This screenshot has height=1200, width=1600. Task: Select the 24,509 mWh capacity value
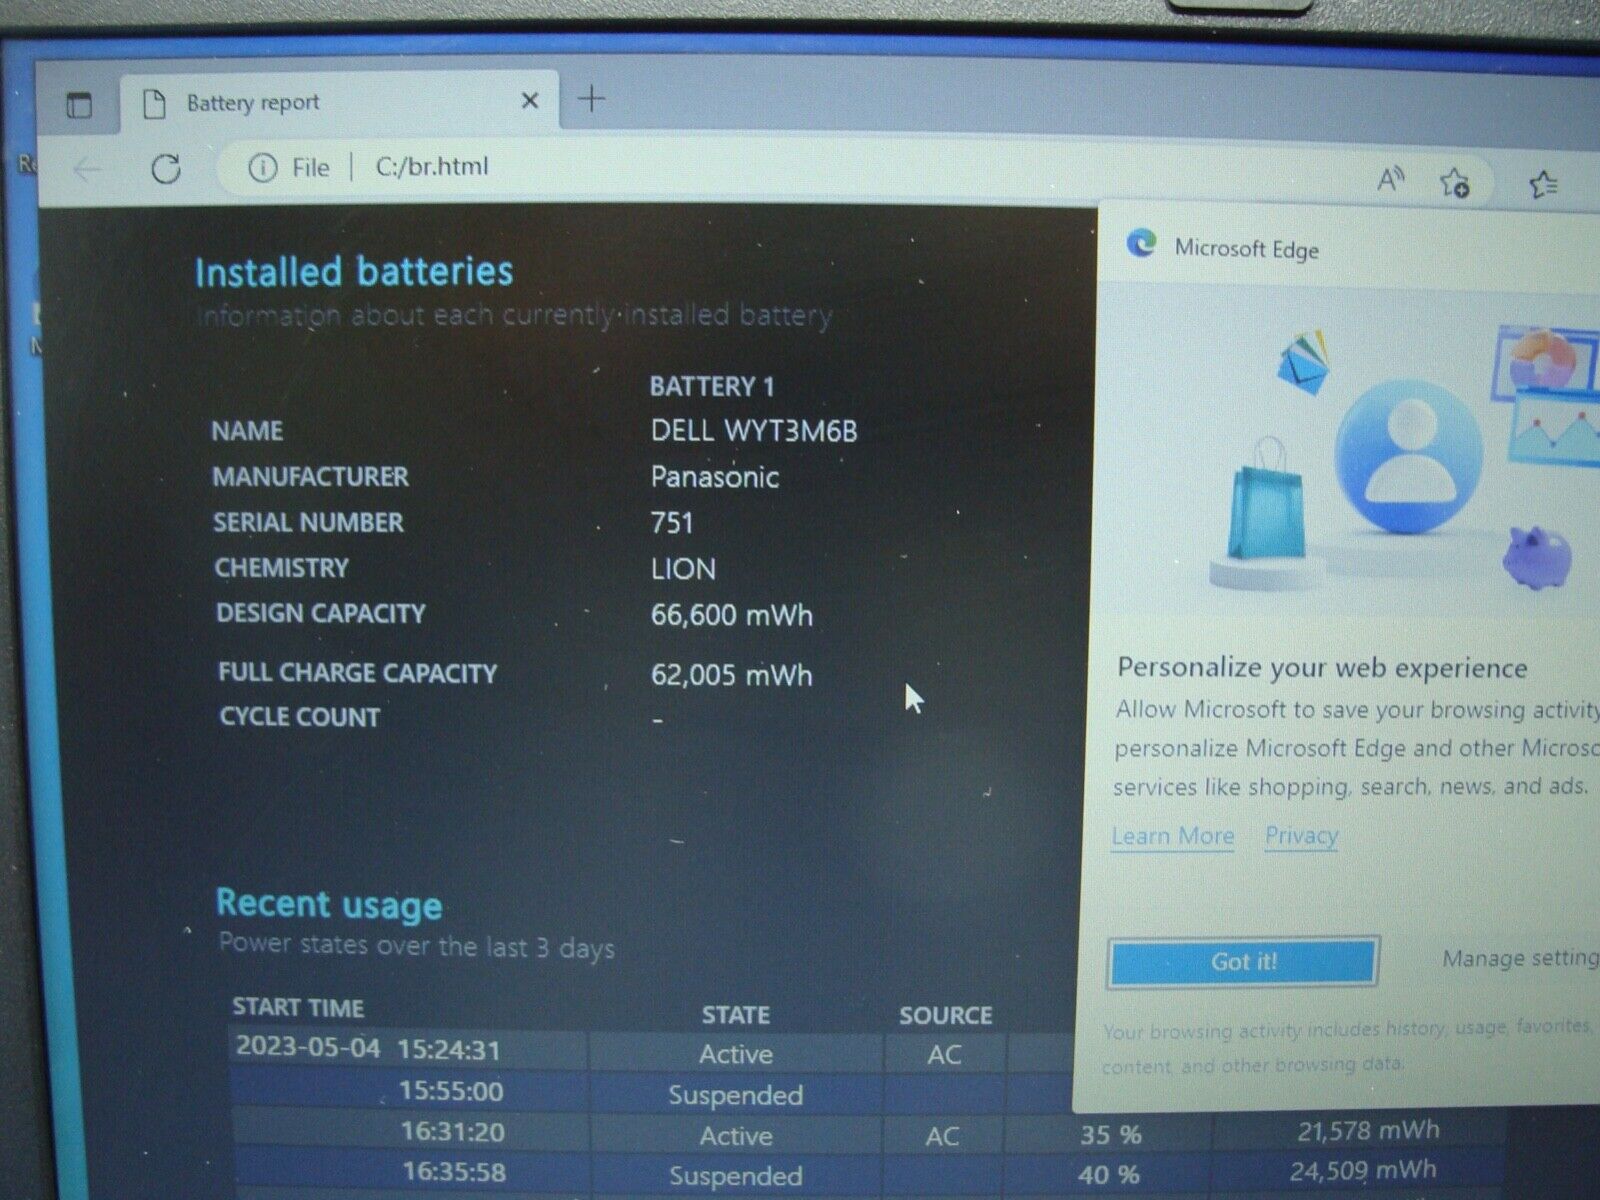pyautogui.click(x=1363, y=1170)
